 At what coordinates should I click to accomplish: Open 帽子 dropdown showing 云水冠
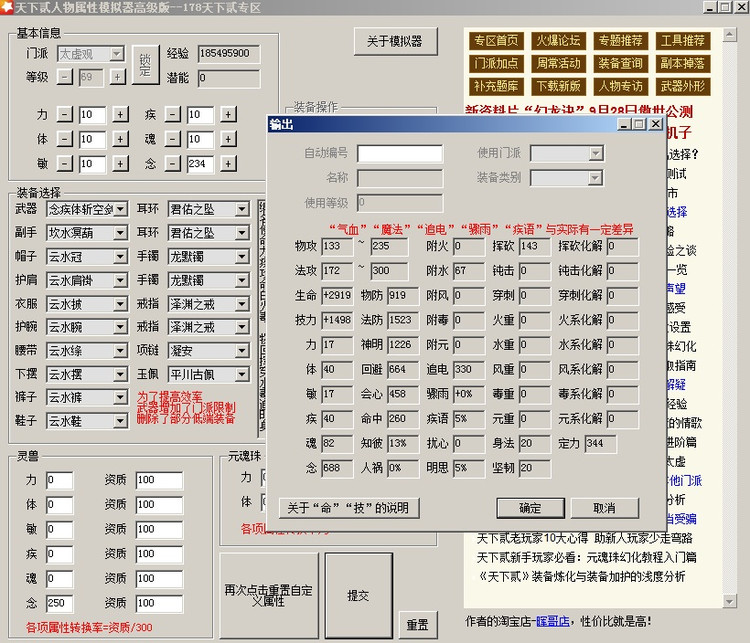click(x=121, y=257)
